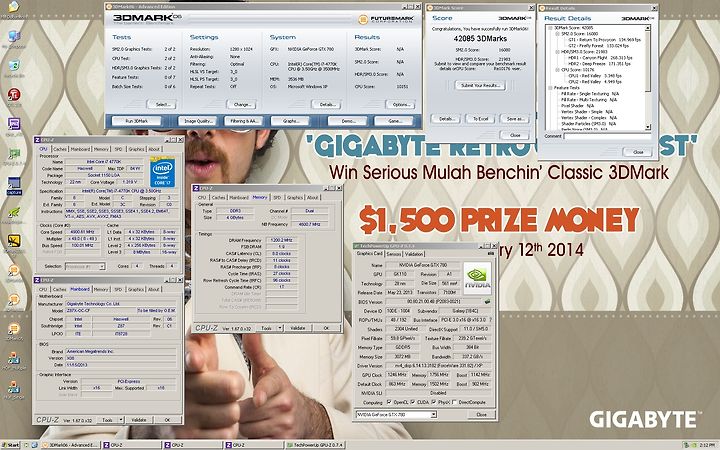Open Image Quality in 3DMark06
Image resolution: width=720 pixels, height=450 pixels.
(x=197, y=121)
